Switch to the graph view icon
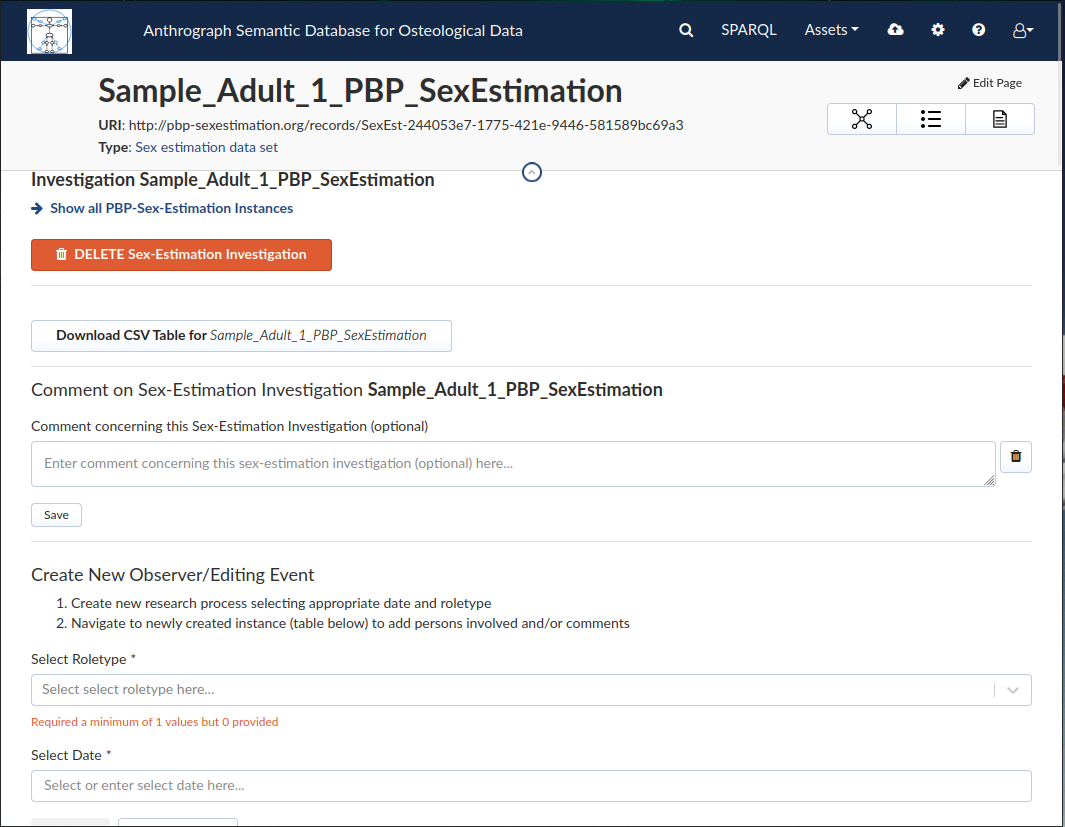The image size is (1065, 827). tap(861, 120)
